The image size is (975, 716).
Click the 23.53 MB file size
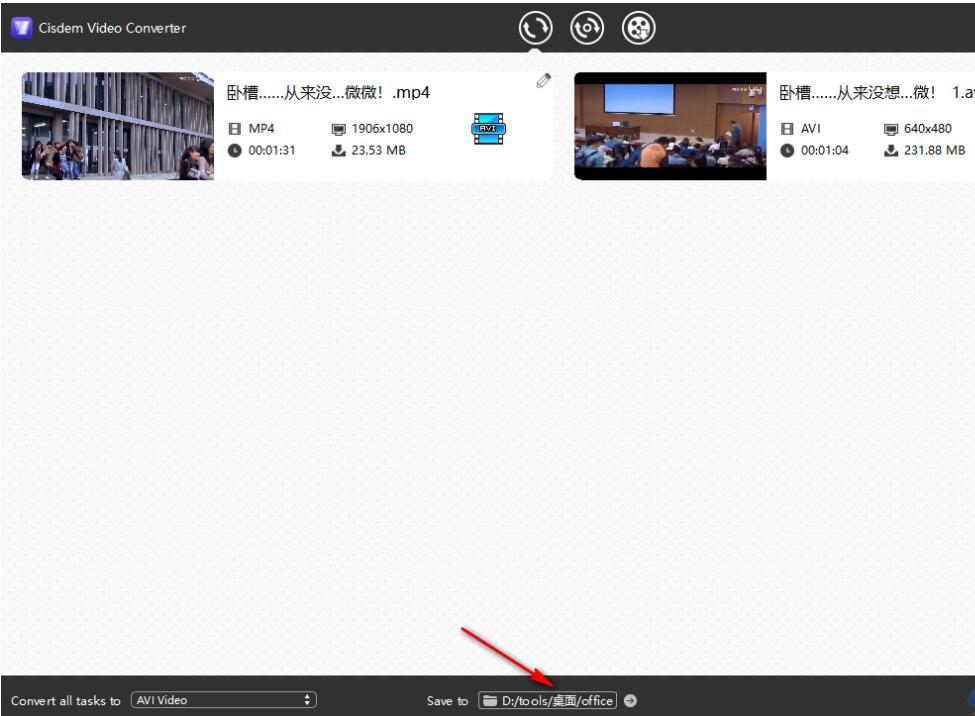coord(378,151)
